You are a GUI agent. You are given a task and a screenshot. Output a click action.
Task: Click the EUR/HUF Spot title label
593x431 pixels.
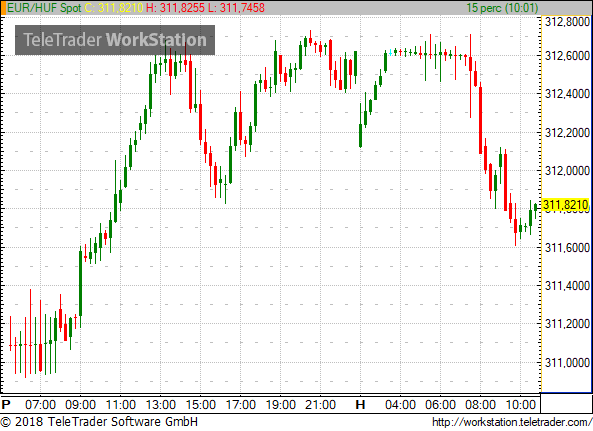tap(44, 8)
